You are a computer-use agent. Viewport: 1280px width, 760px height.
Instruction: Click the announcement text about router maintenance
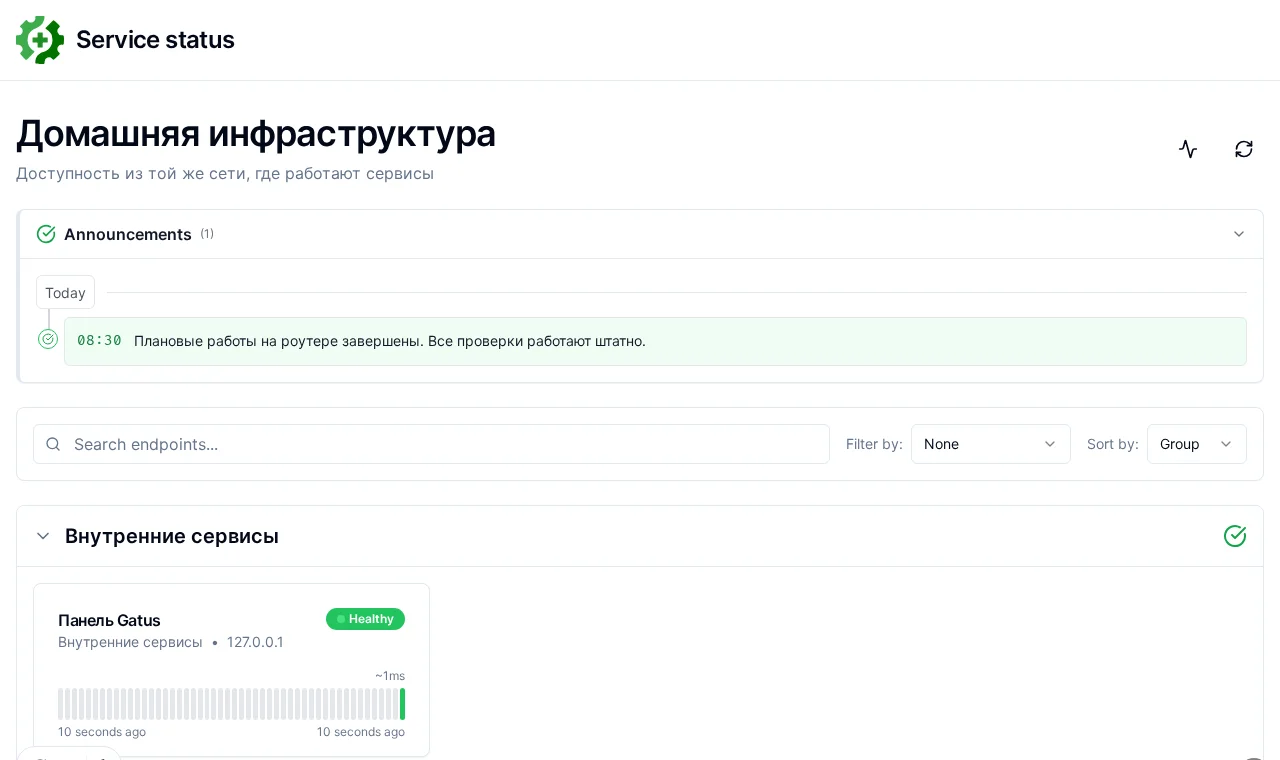pos(390,341)
